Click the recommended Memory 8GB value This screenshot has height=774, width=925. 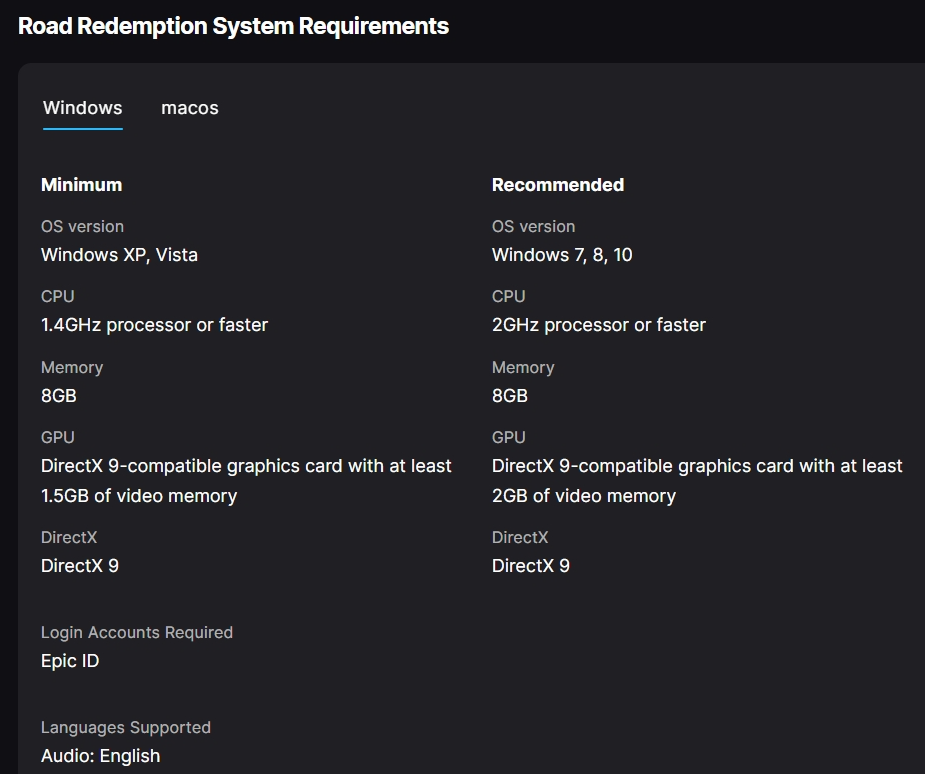coord(510,395)
